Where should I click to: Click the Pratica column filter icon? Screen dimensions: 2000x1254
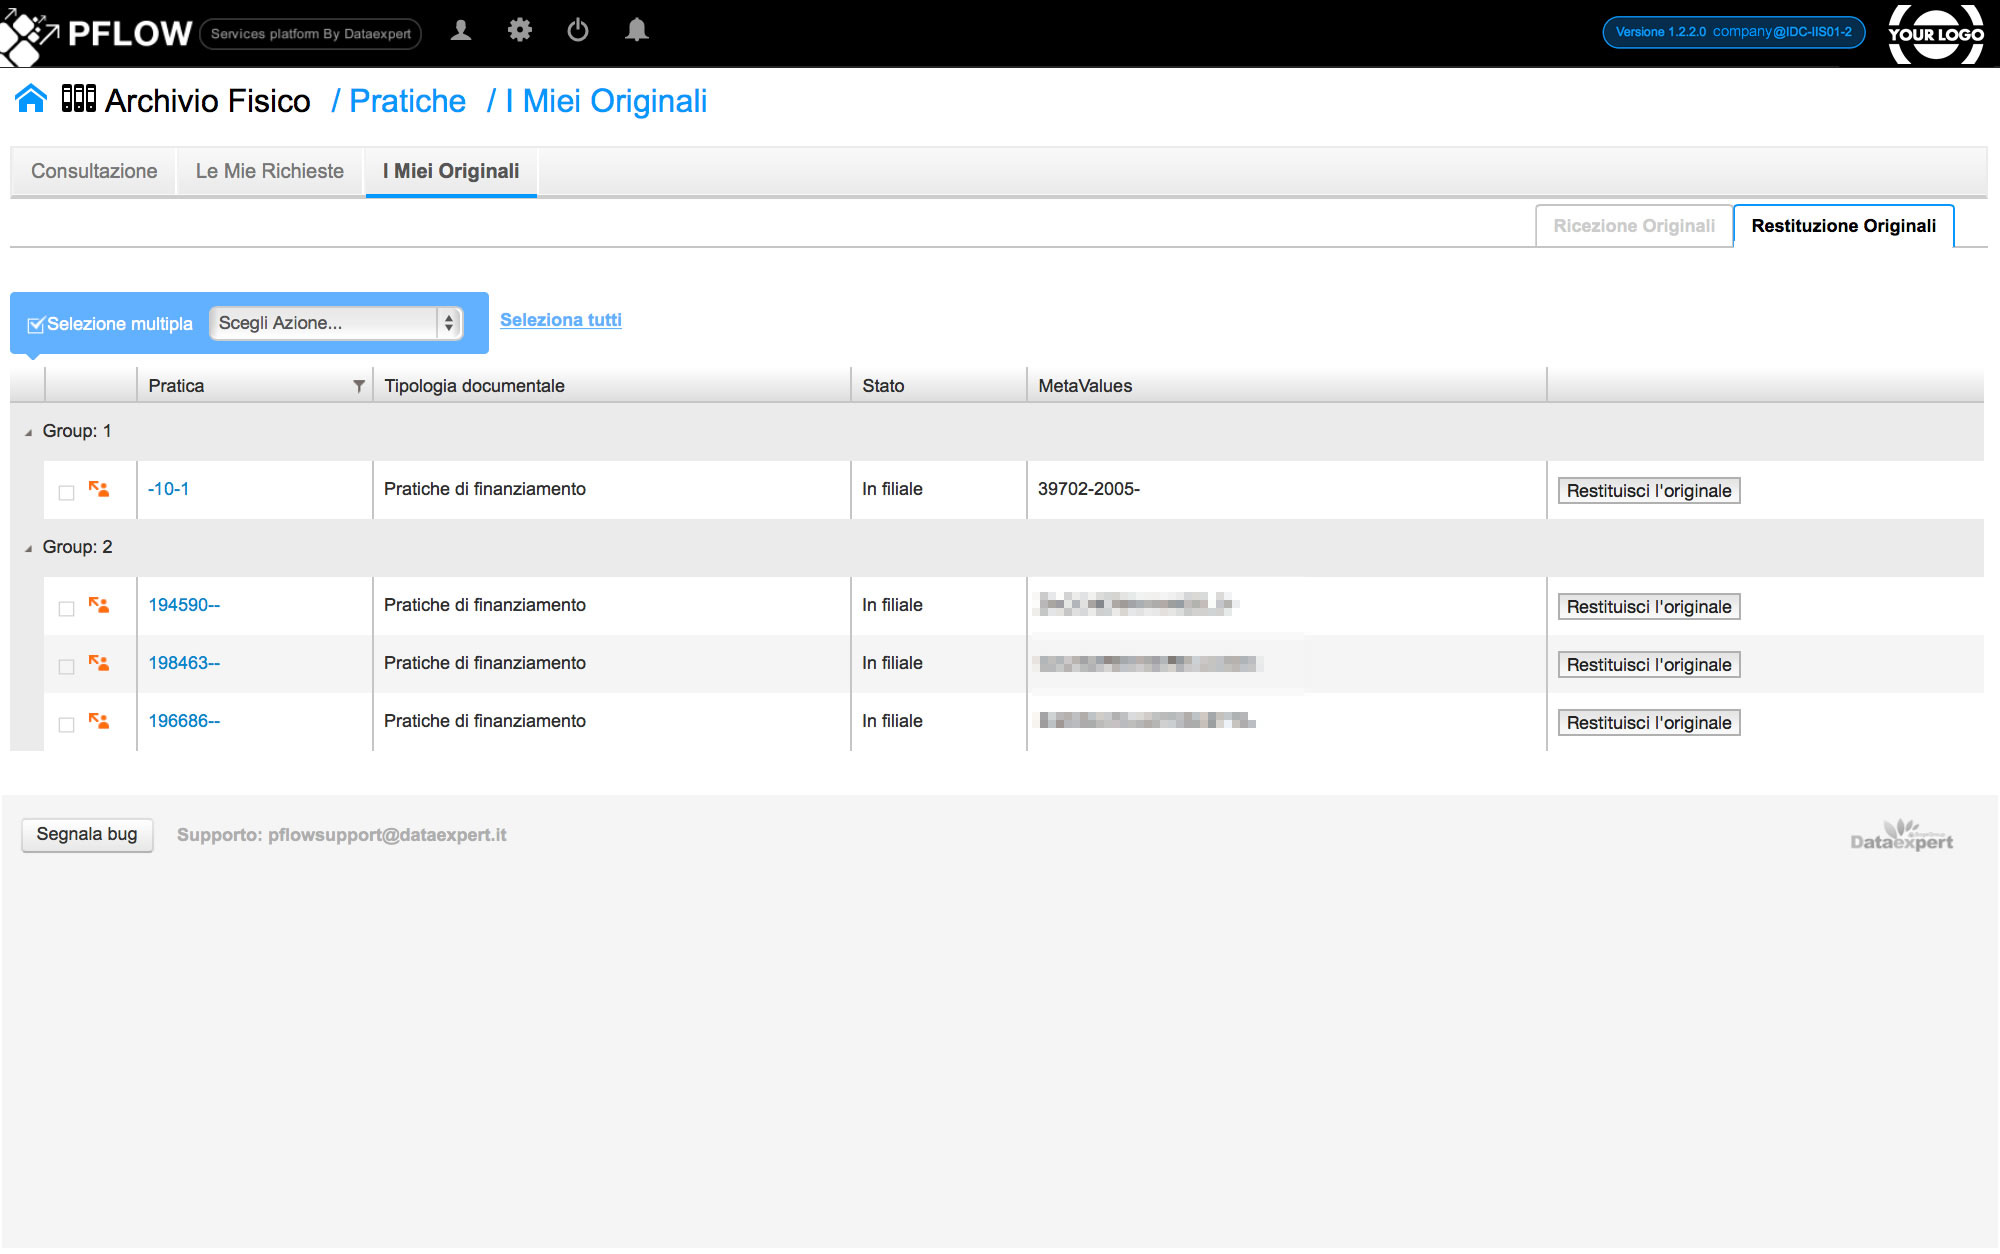coord(358,386)
